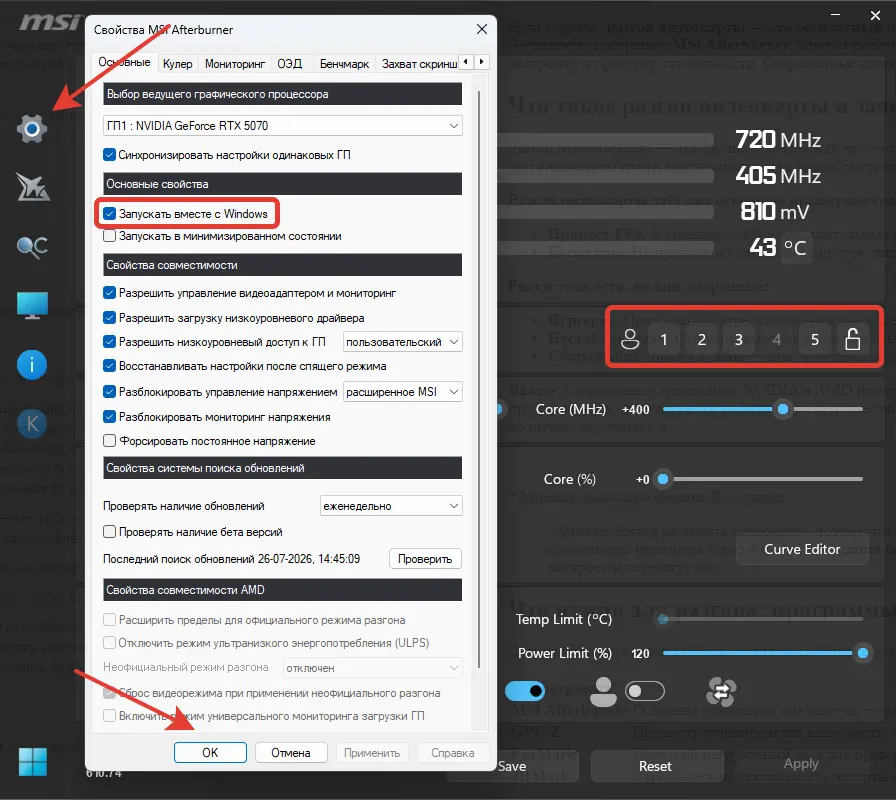Click OK button in properties dialog

210,753
